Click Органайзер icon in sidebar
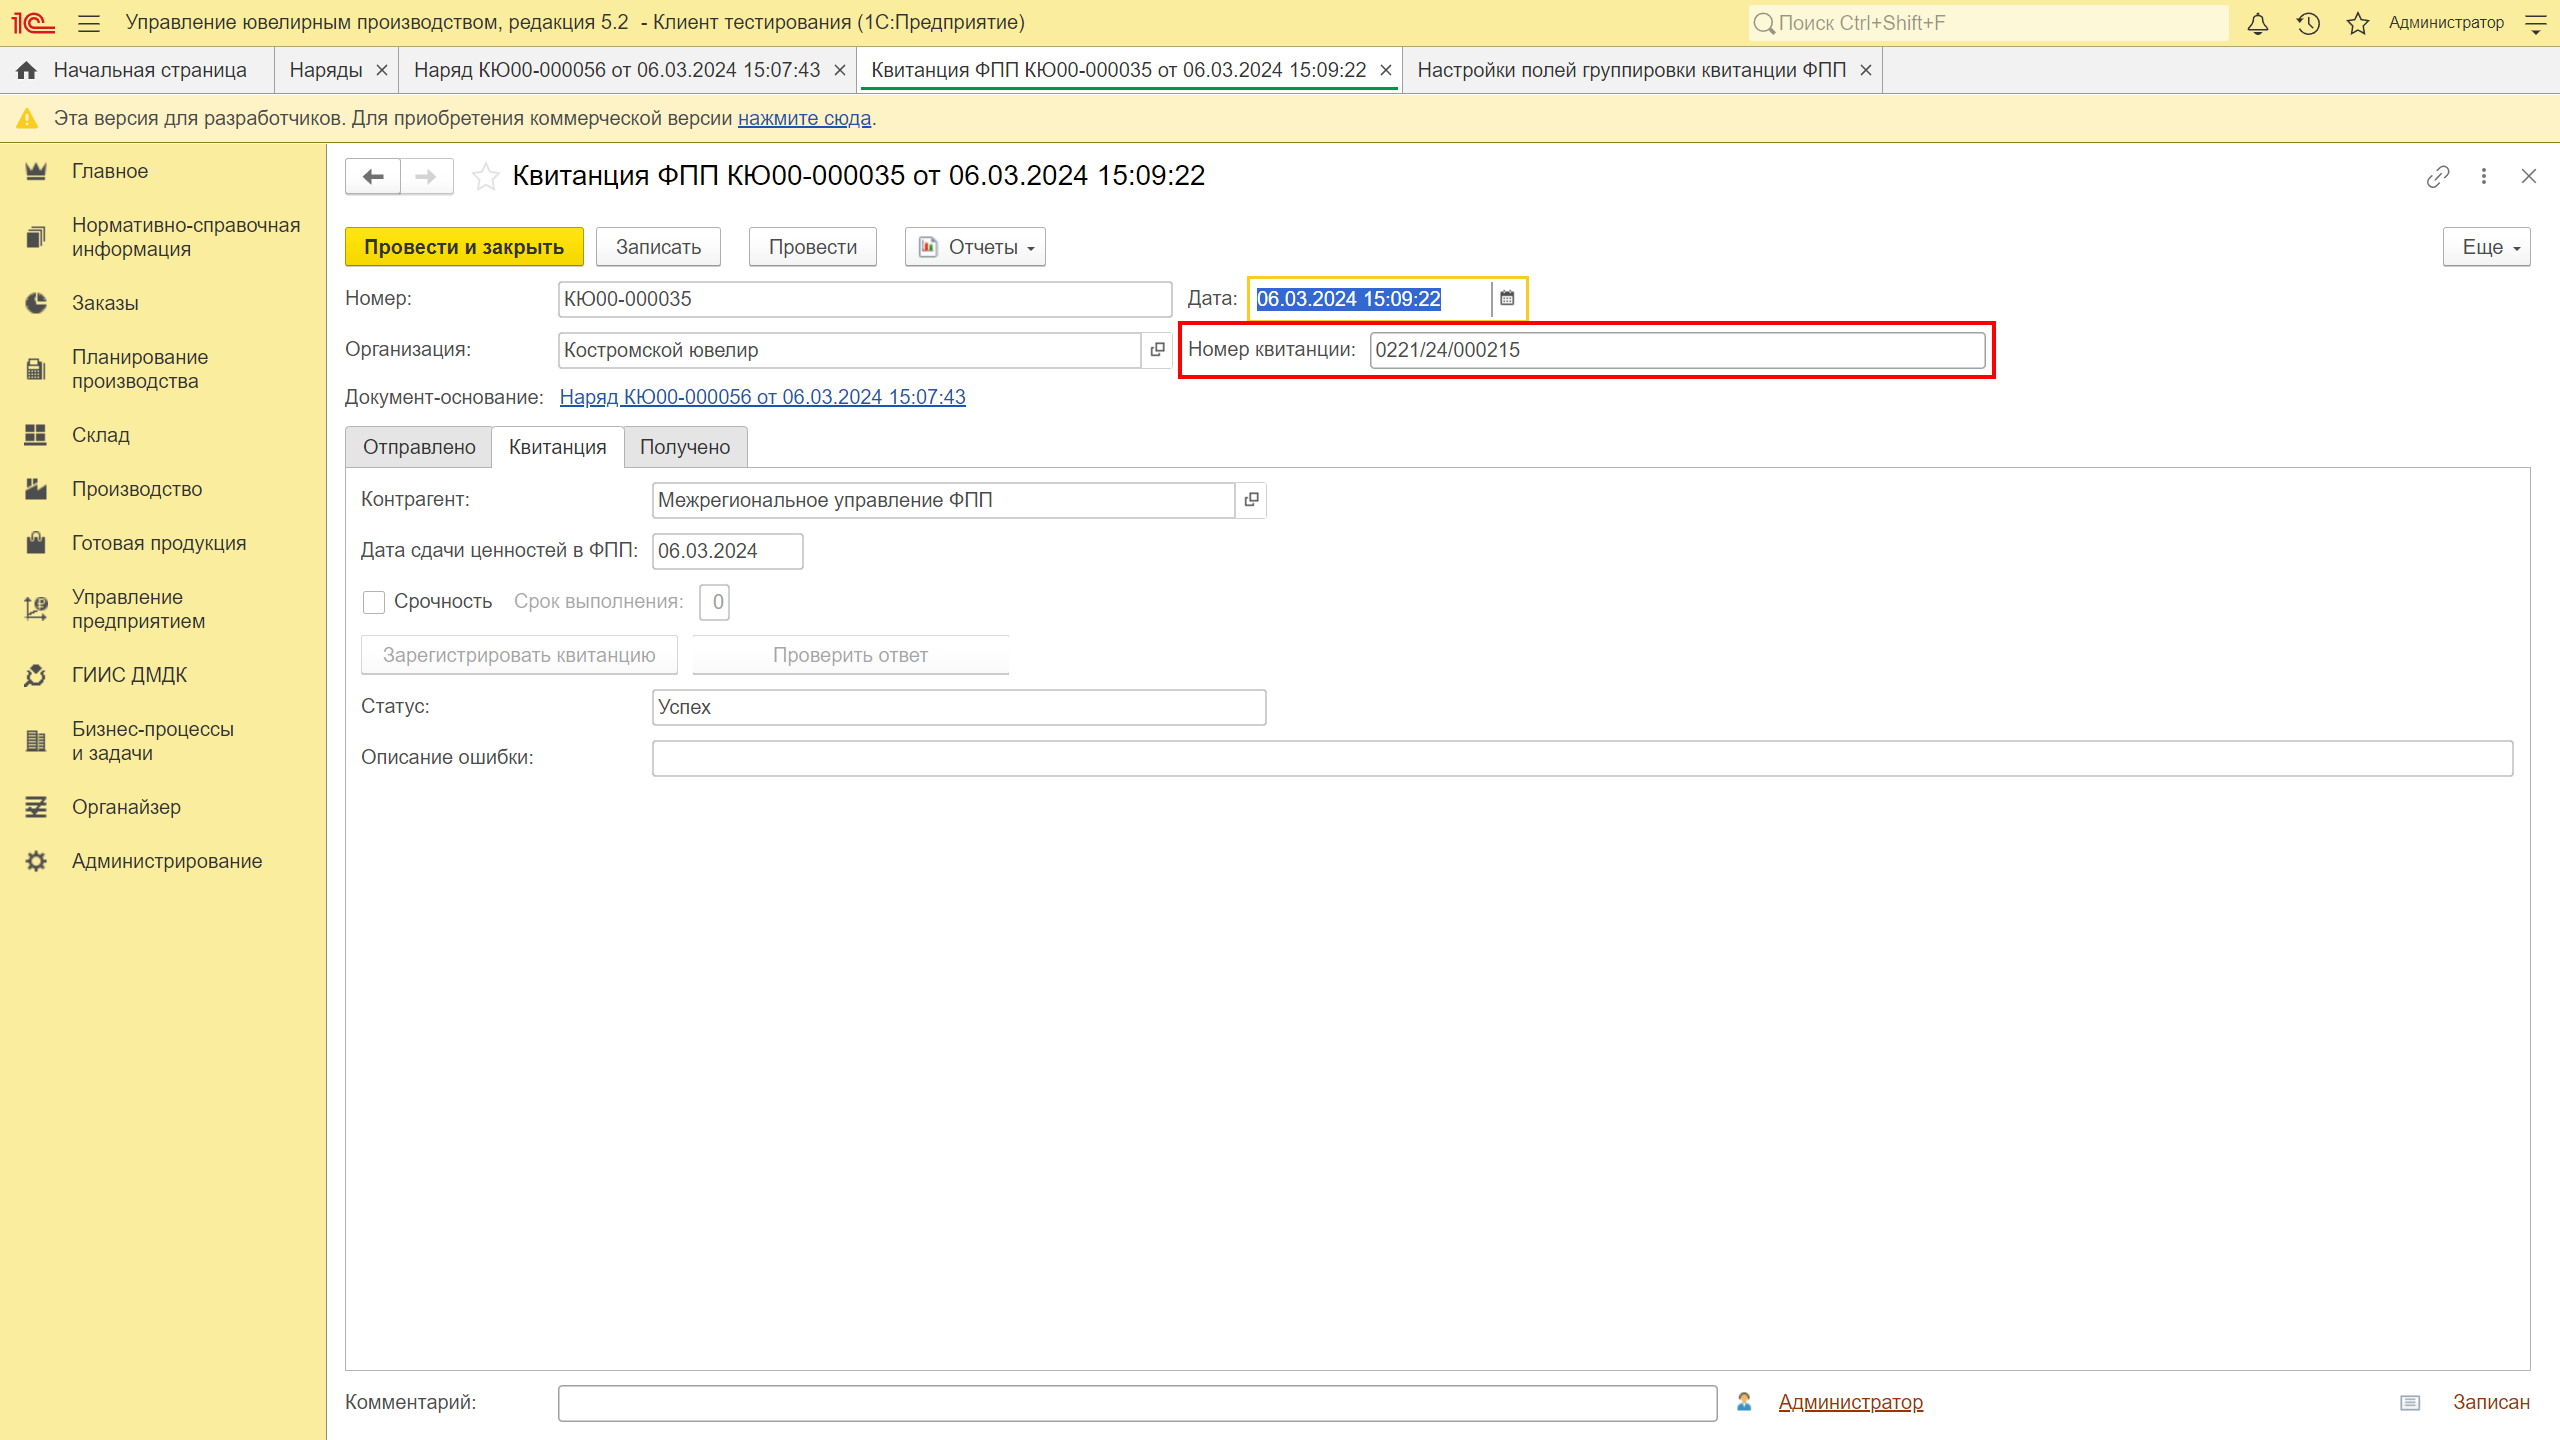Viewport: 2560px width, 1440px height. coord(36,807)
